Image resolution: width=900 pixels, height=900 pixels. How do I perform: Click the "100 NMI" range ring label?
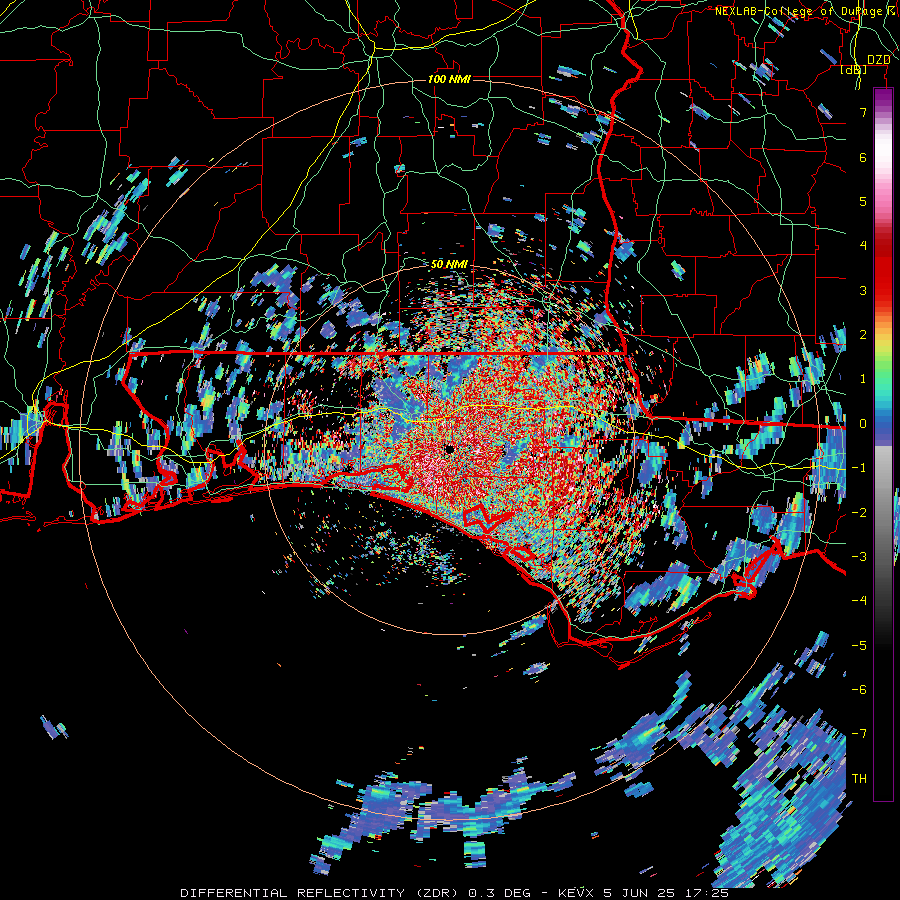[449, 79]
